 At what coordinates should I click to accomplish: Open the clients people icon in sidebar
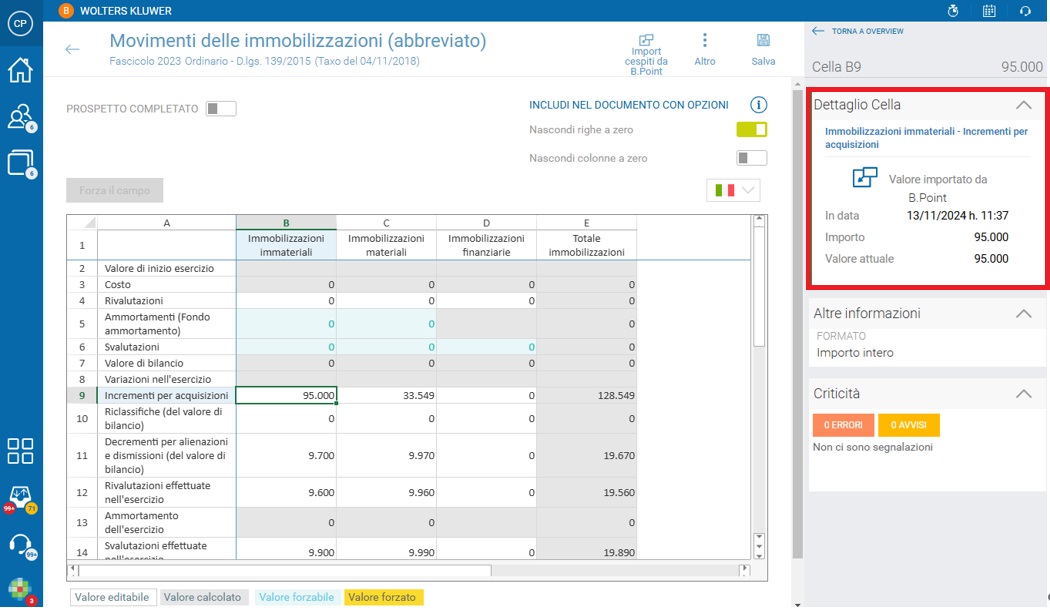(x=21, y=117)
